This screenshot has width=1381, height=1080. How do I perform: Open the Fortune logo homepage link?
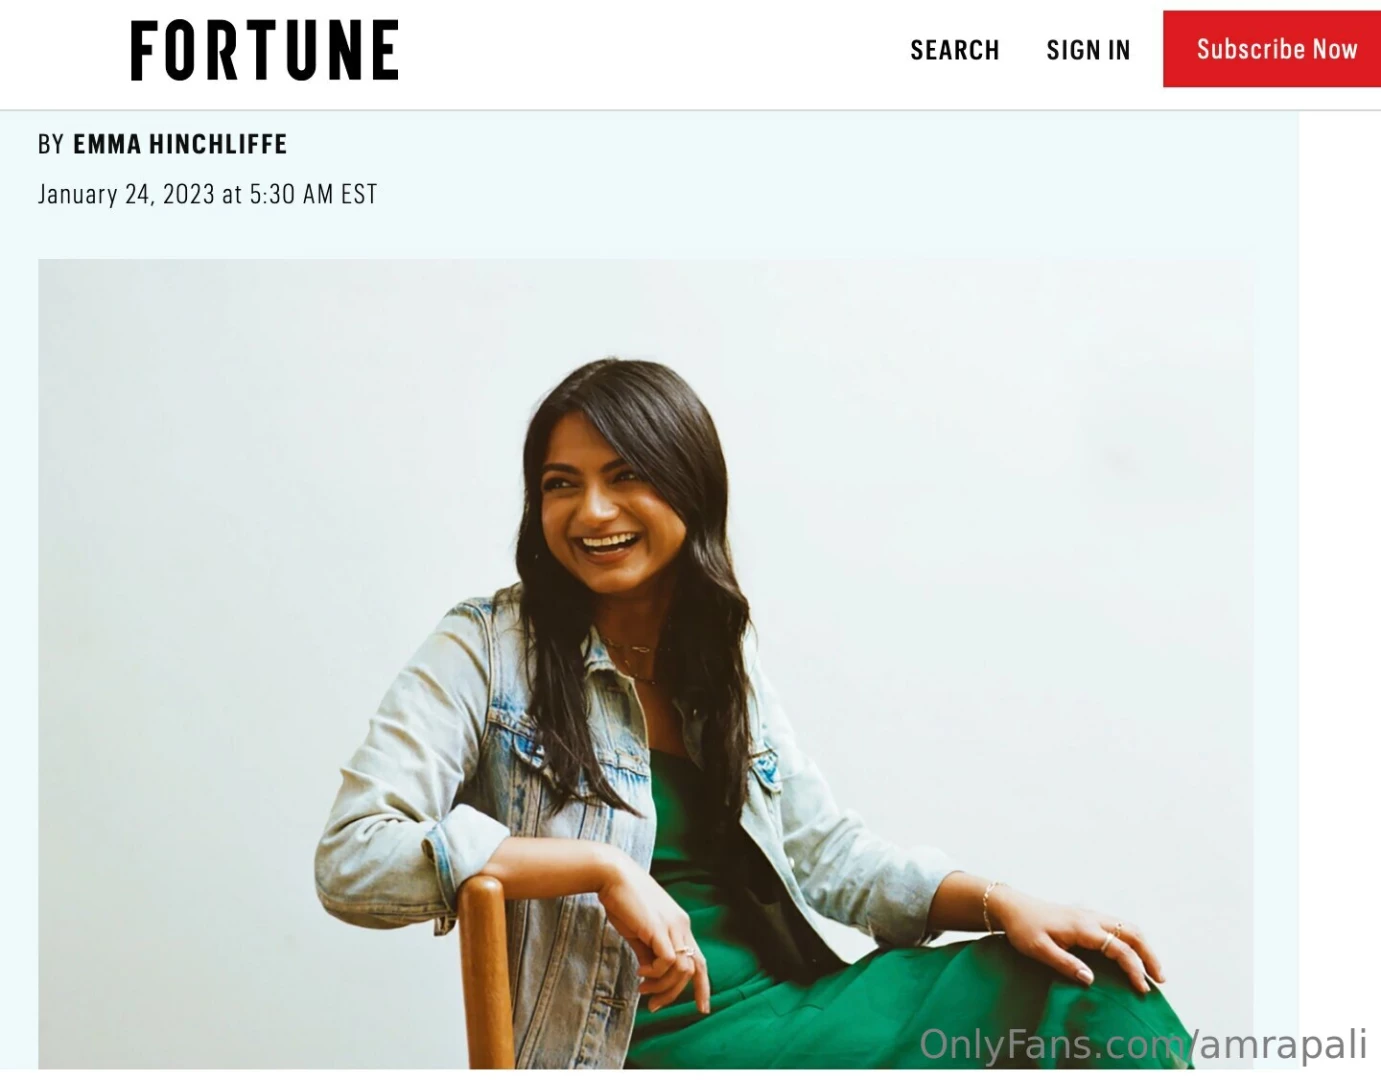point(265,51)
